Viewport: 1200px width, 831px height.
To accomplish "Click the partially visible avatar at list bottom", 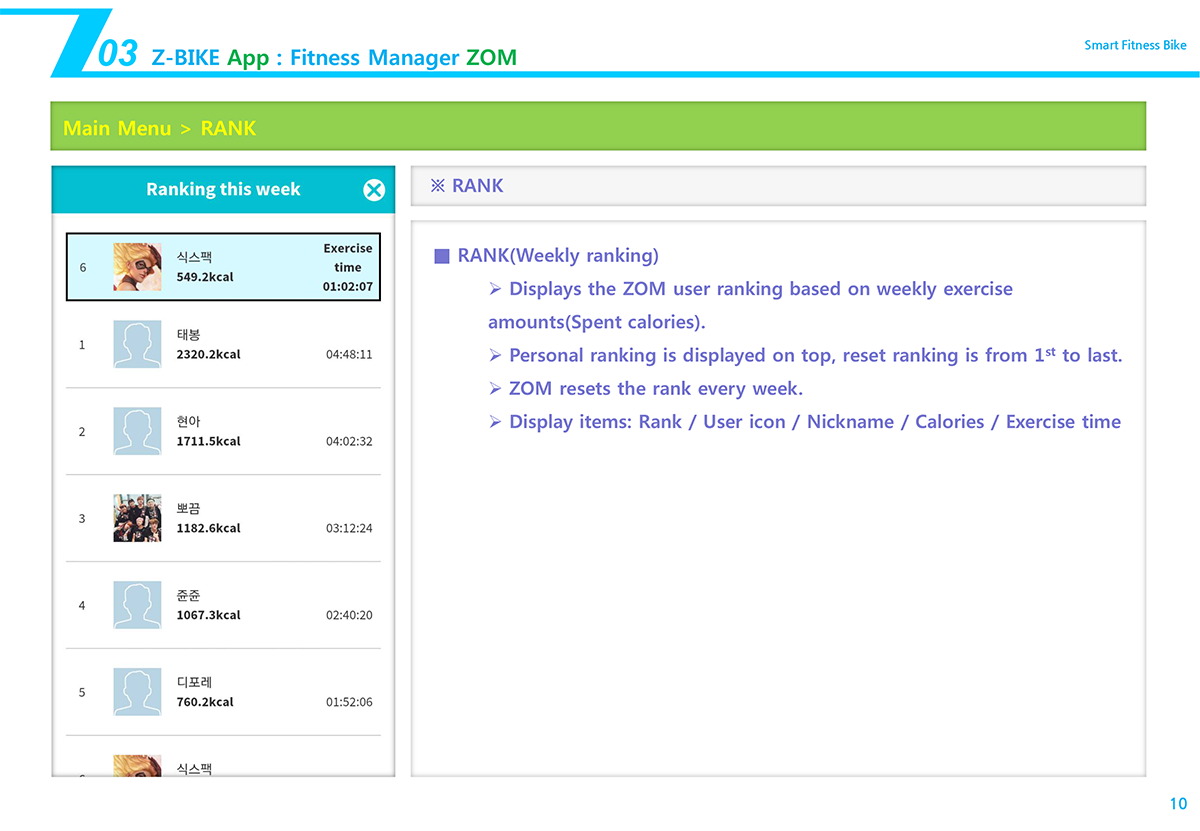I will 137,765.
